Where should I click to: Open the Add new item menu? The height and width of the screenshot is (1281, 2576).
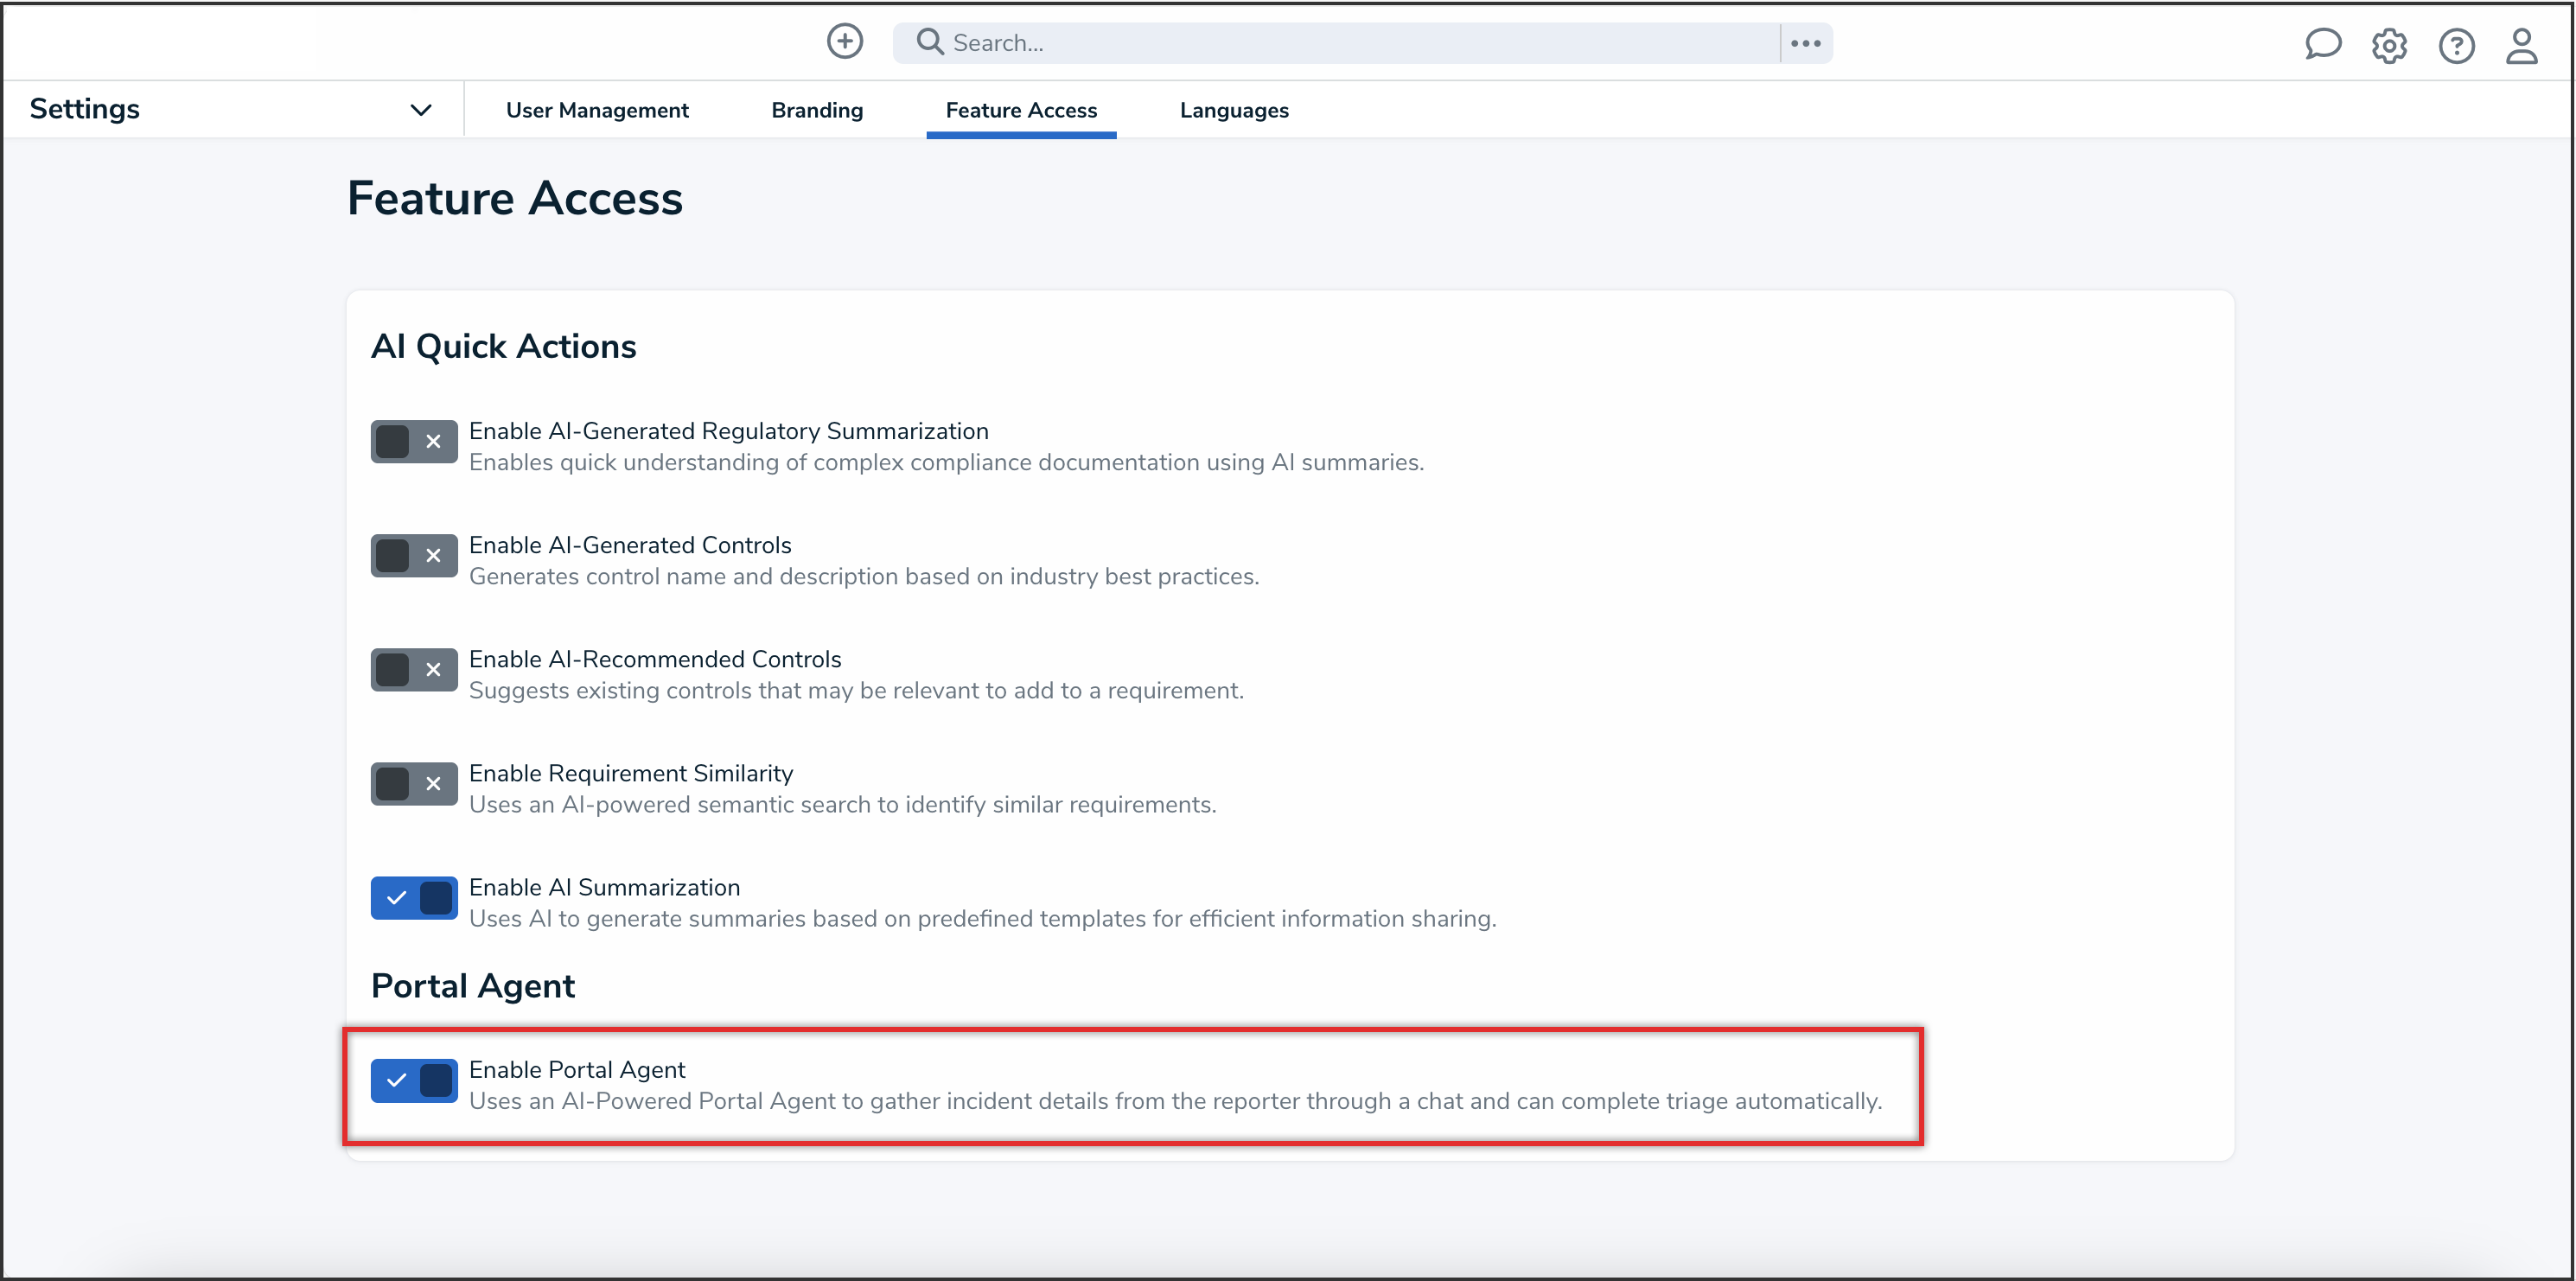(x=844, y=42)
